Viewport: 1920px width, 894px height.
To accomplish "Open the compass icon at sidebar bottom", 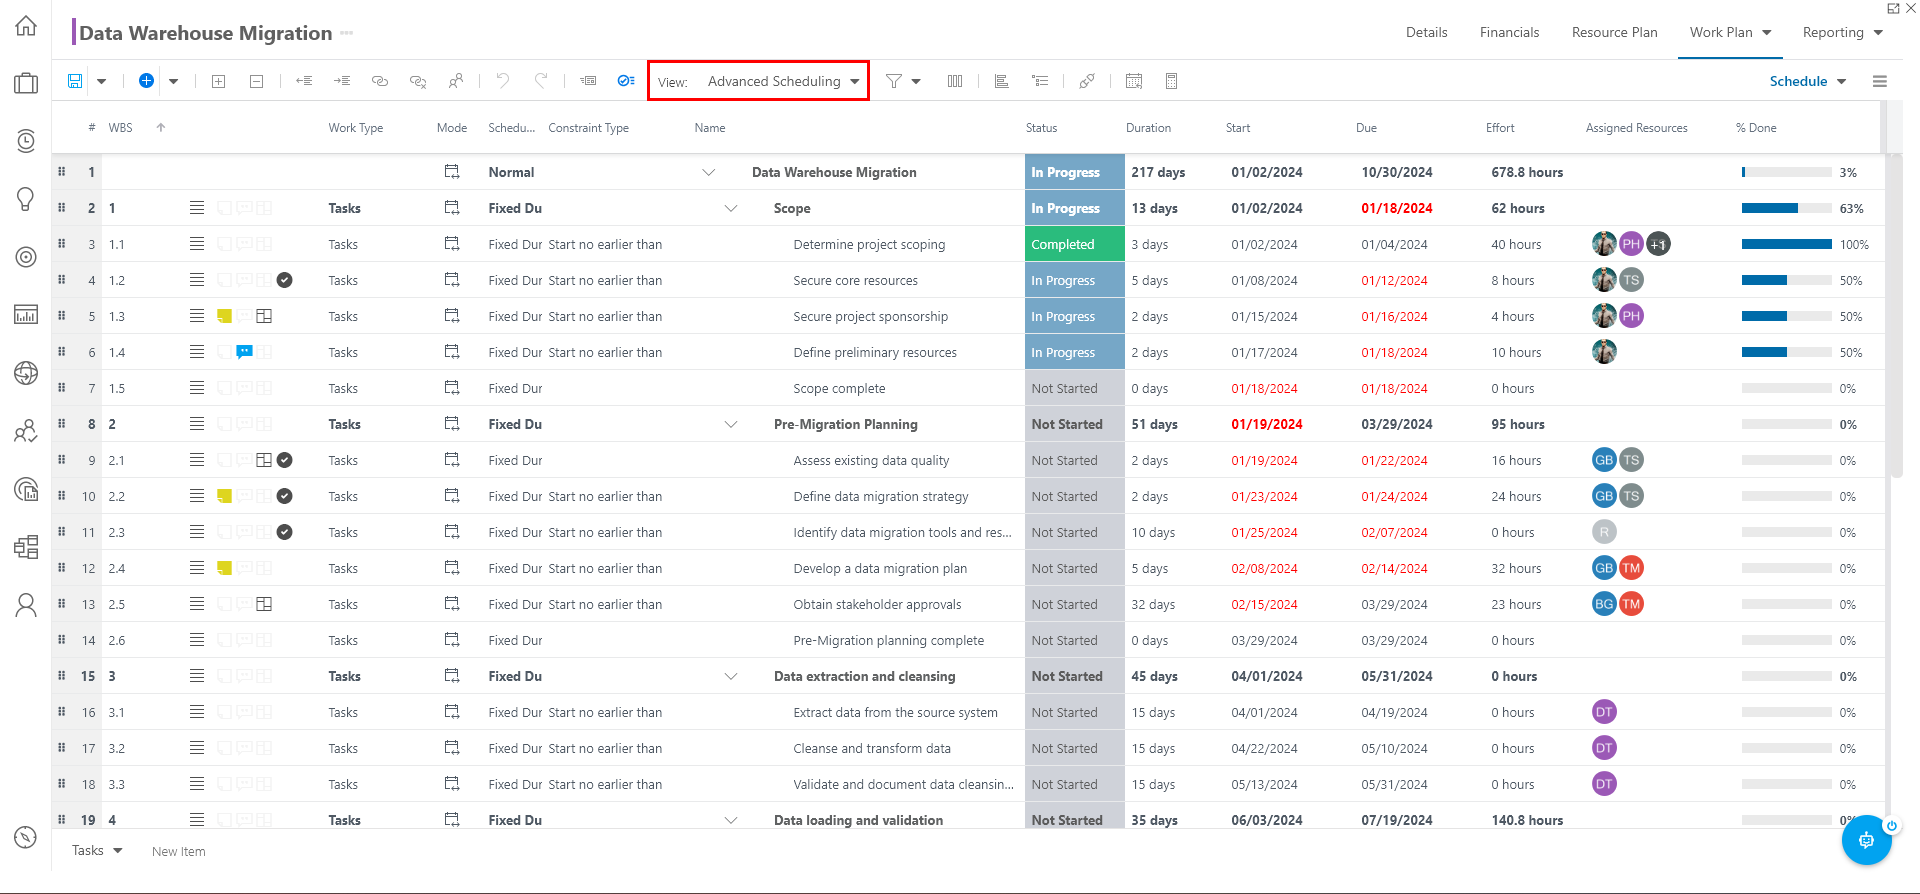I will (x=26, y=837).
